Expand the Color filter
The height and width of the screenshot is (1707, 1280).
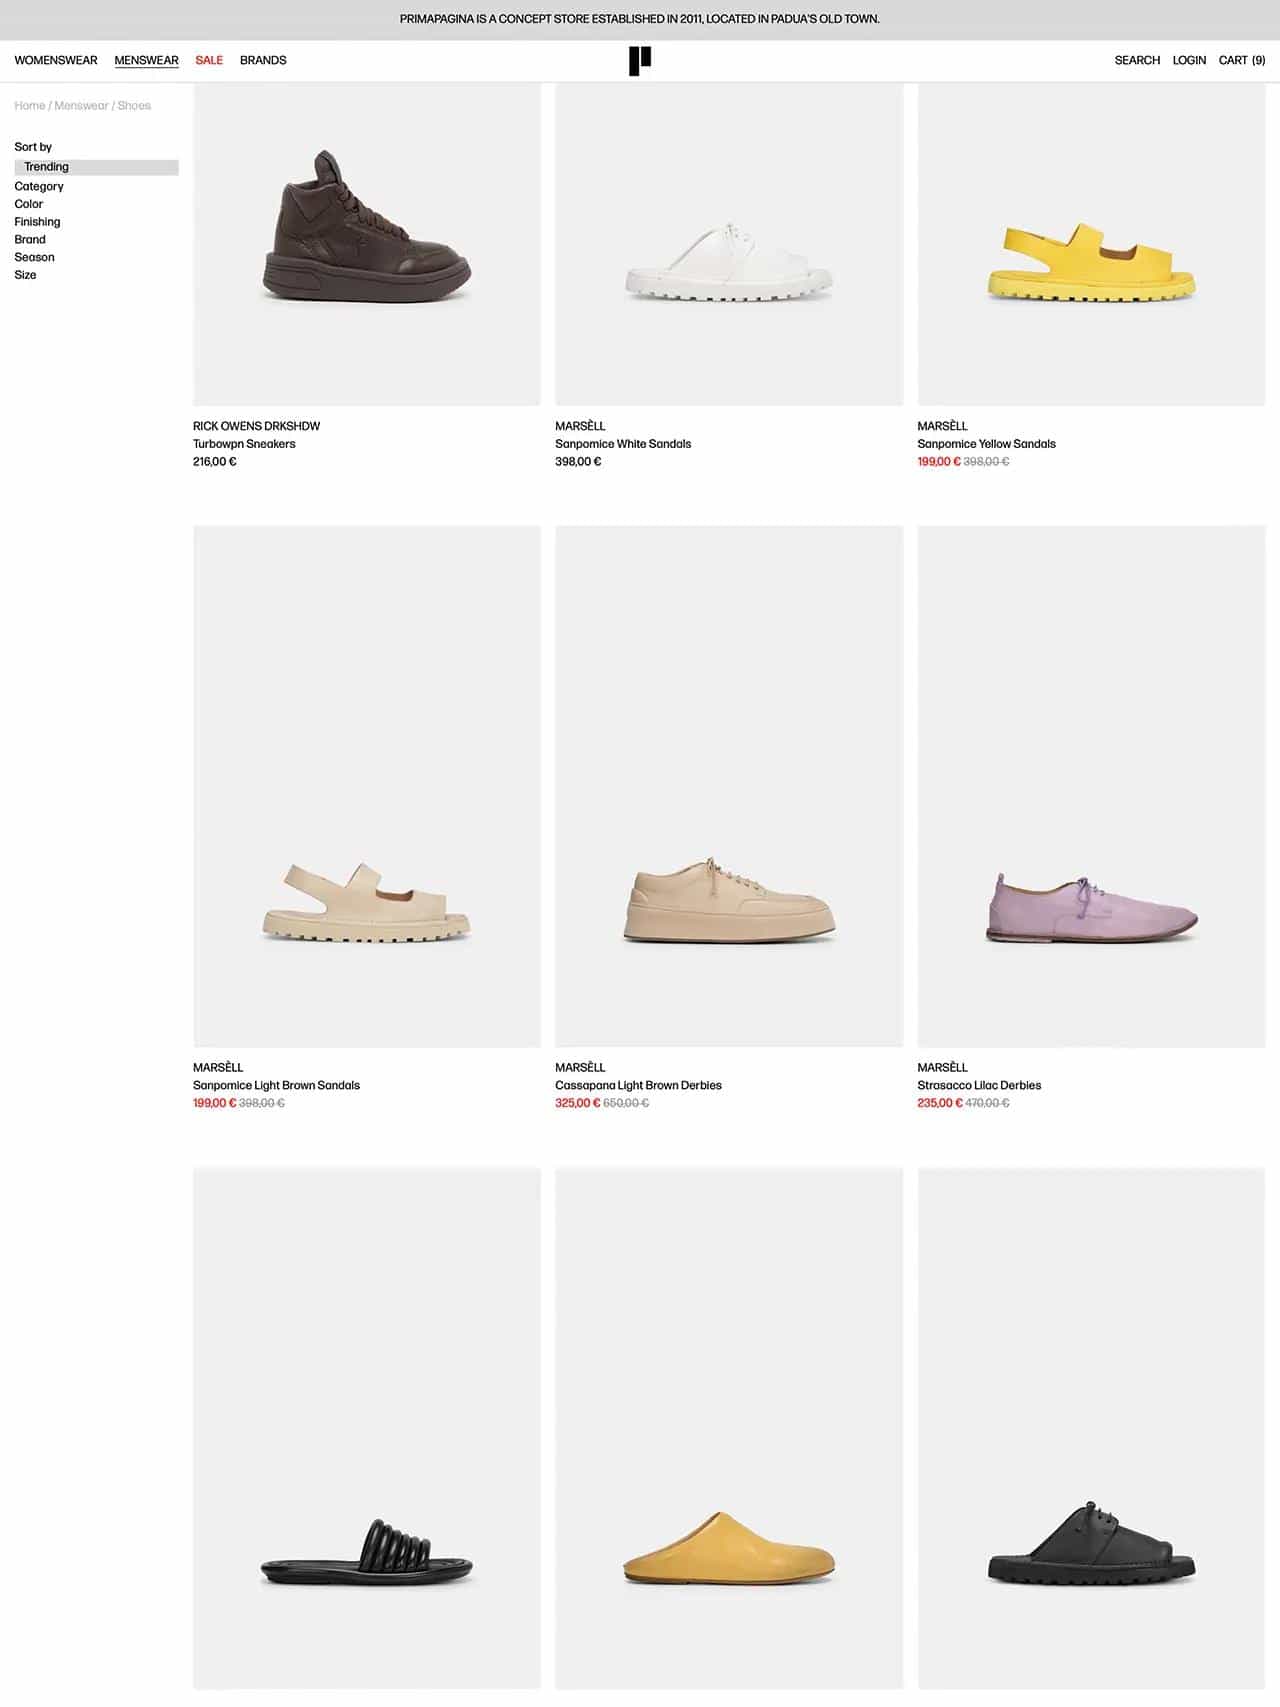pyautogui.click(x=29, y=204)
